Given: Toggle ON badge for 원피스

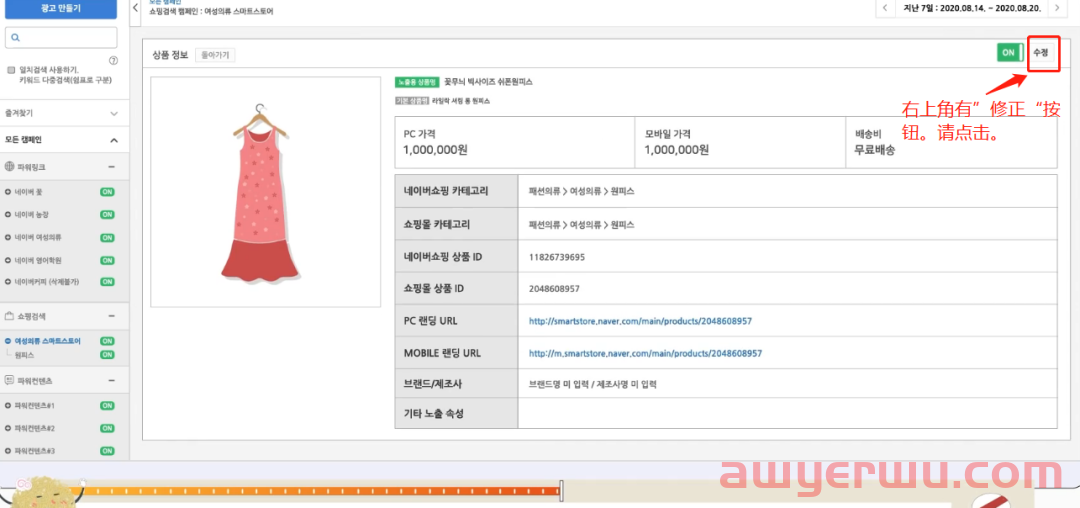Looking at the screenshot, I should point(107,354).
